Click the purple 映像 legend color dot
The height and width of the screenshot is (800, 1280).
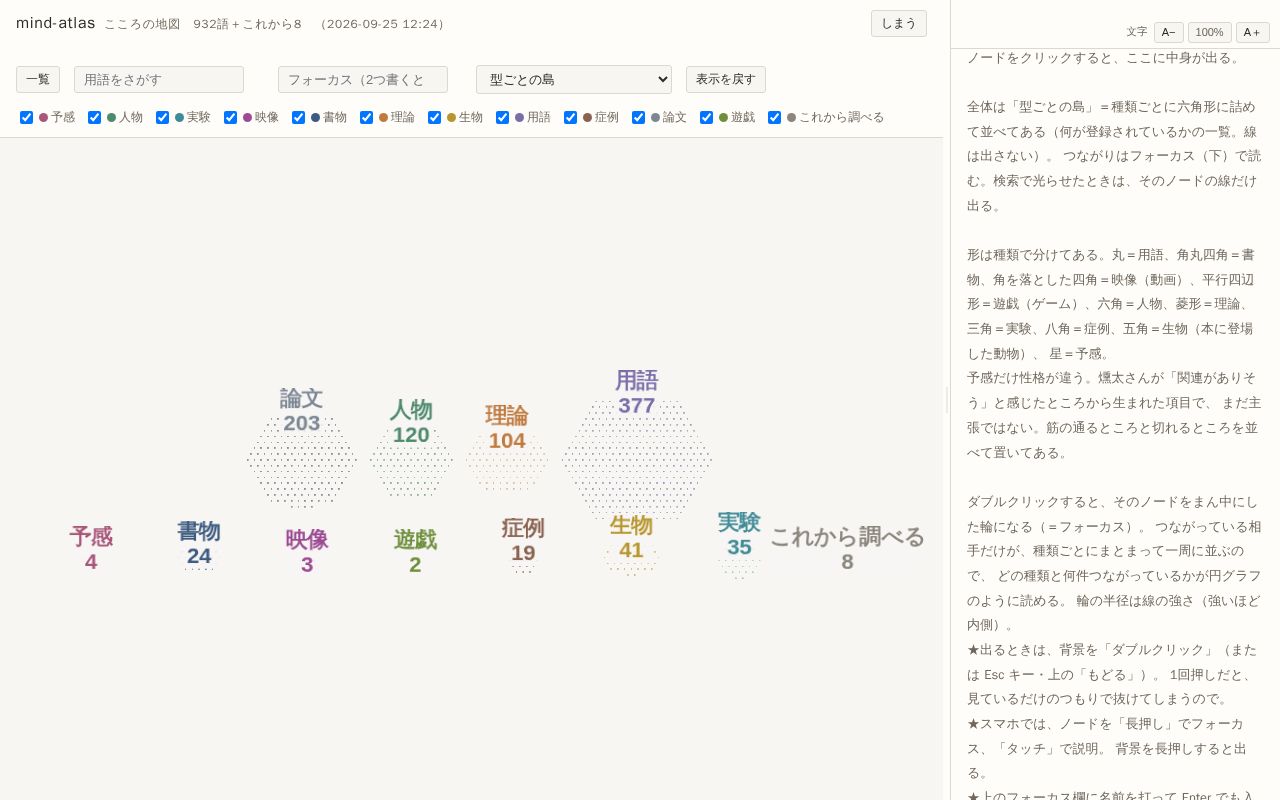click(x=248, y=118)
